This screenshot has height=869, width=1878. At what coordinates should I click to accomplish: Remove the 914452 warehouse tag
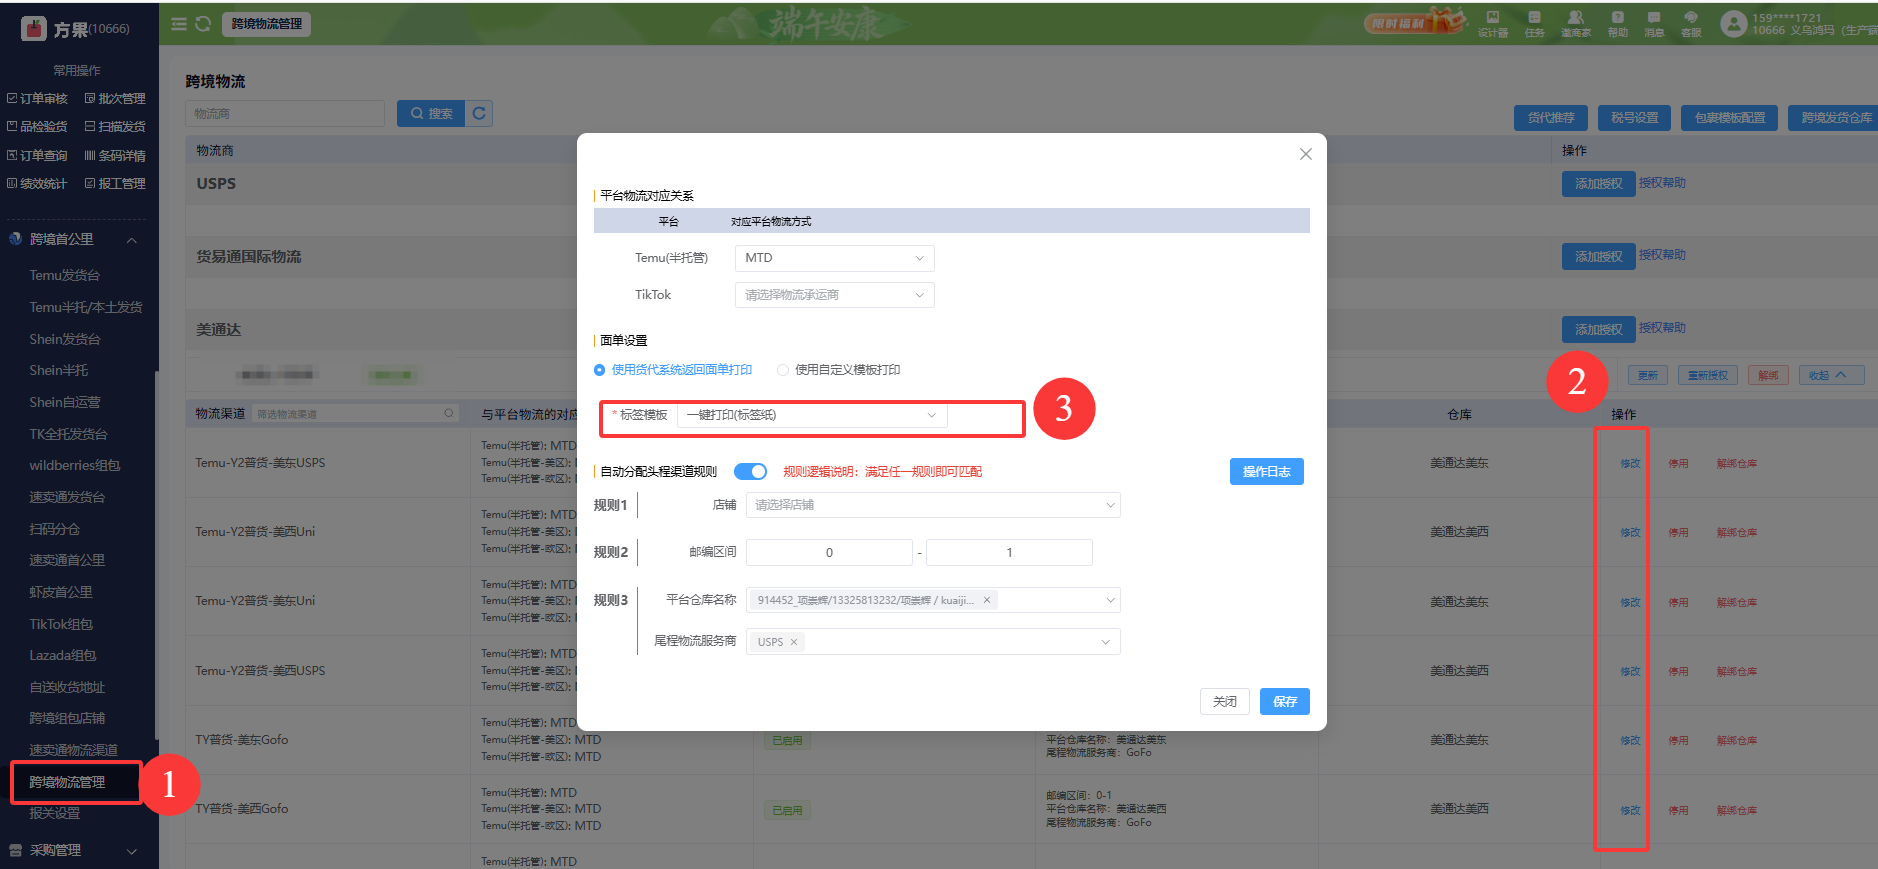coord(986,600)
